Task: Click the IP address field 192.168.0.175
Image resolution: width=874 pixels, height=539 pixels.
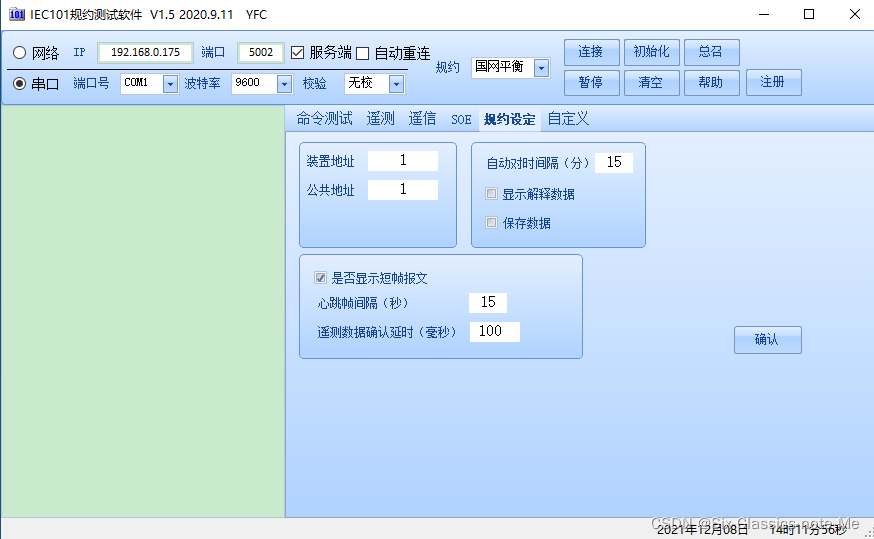Action: coord(145,52)
